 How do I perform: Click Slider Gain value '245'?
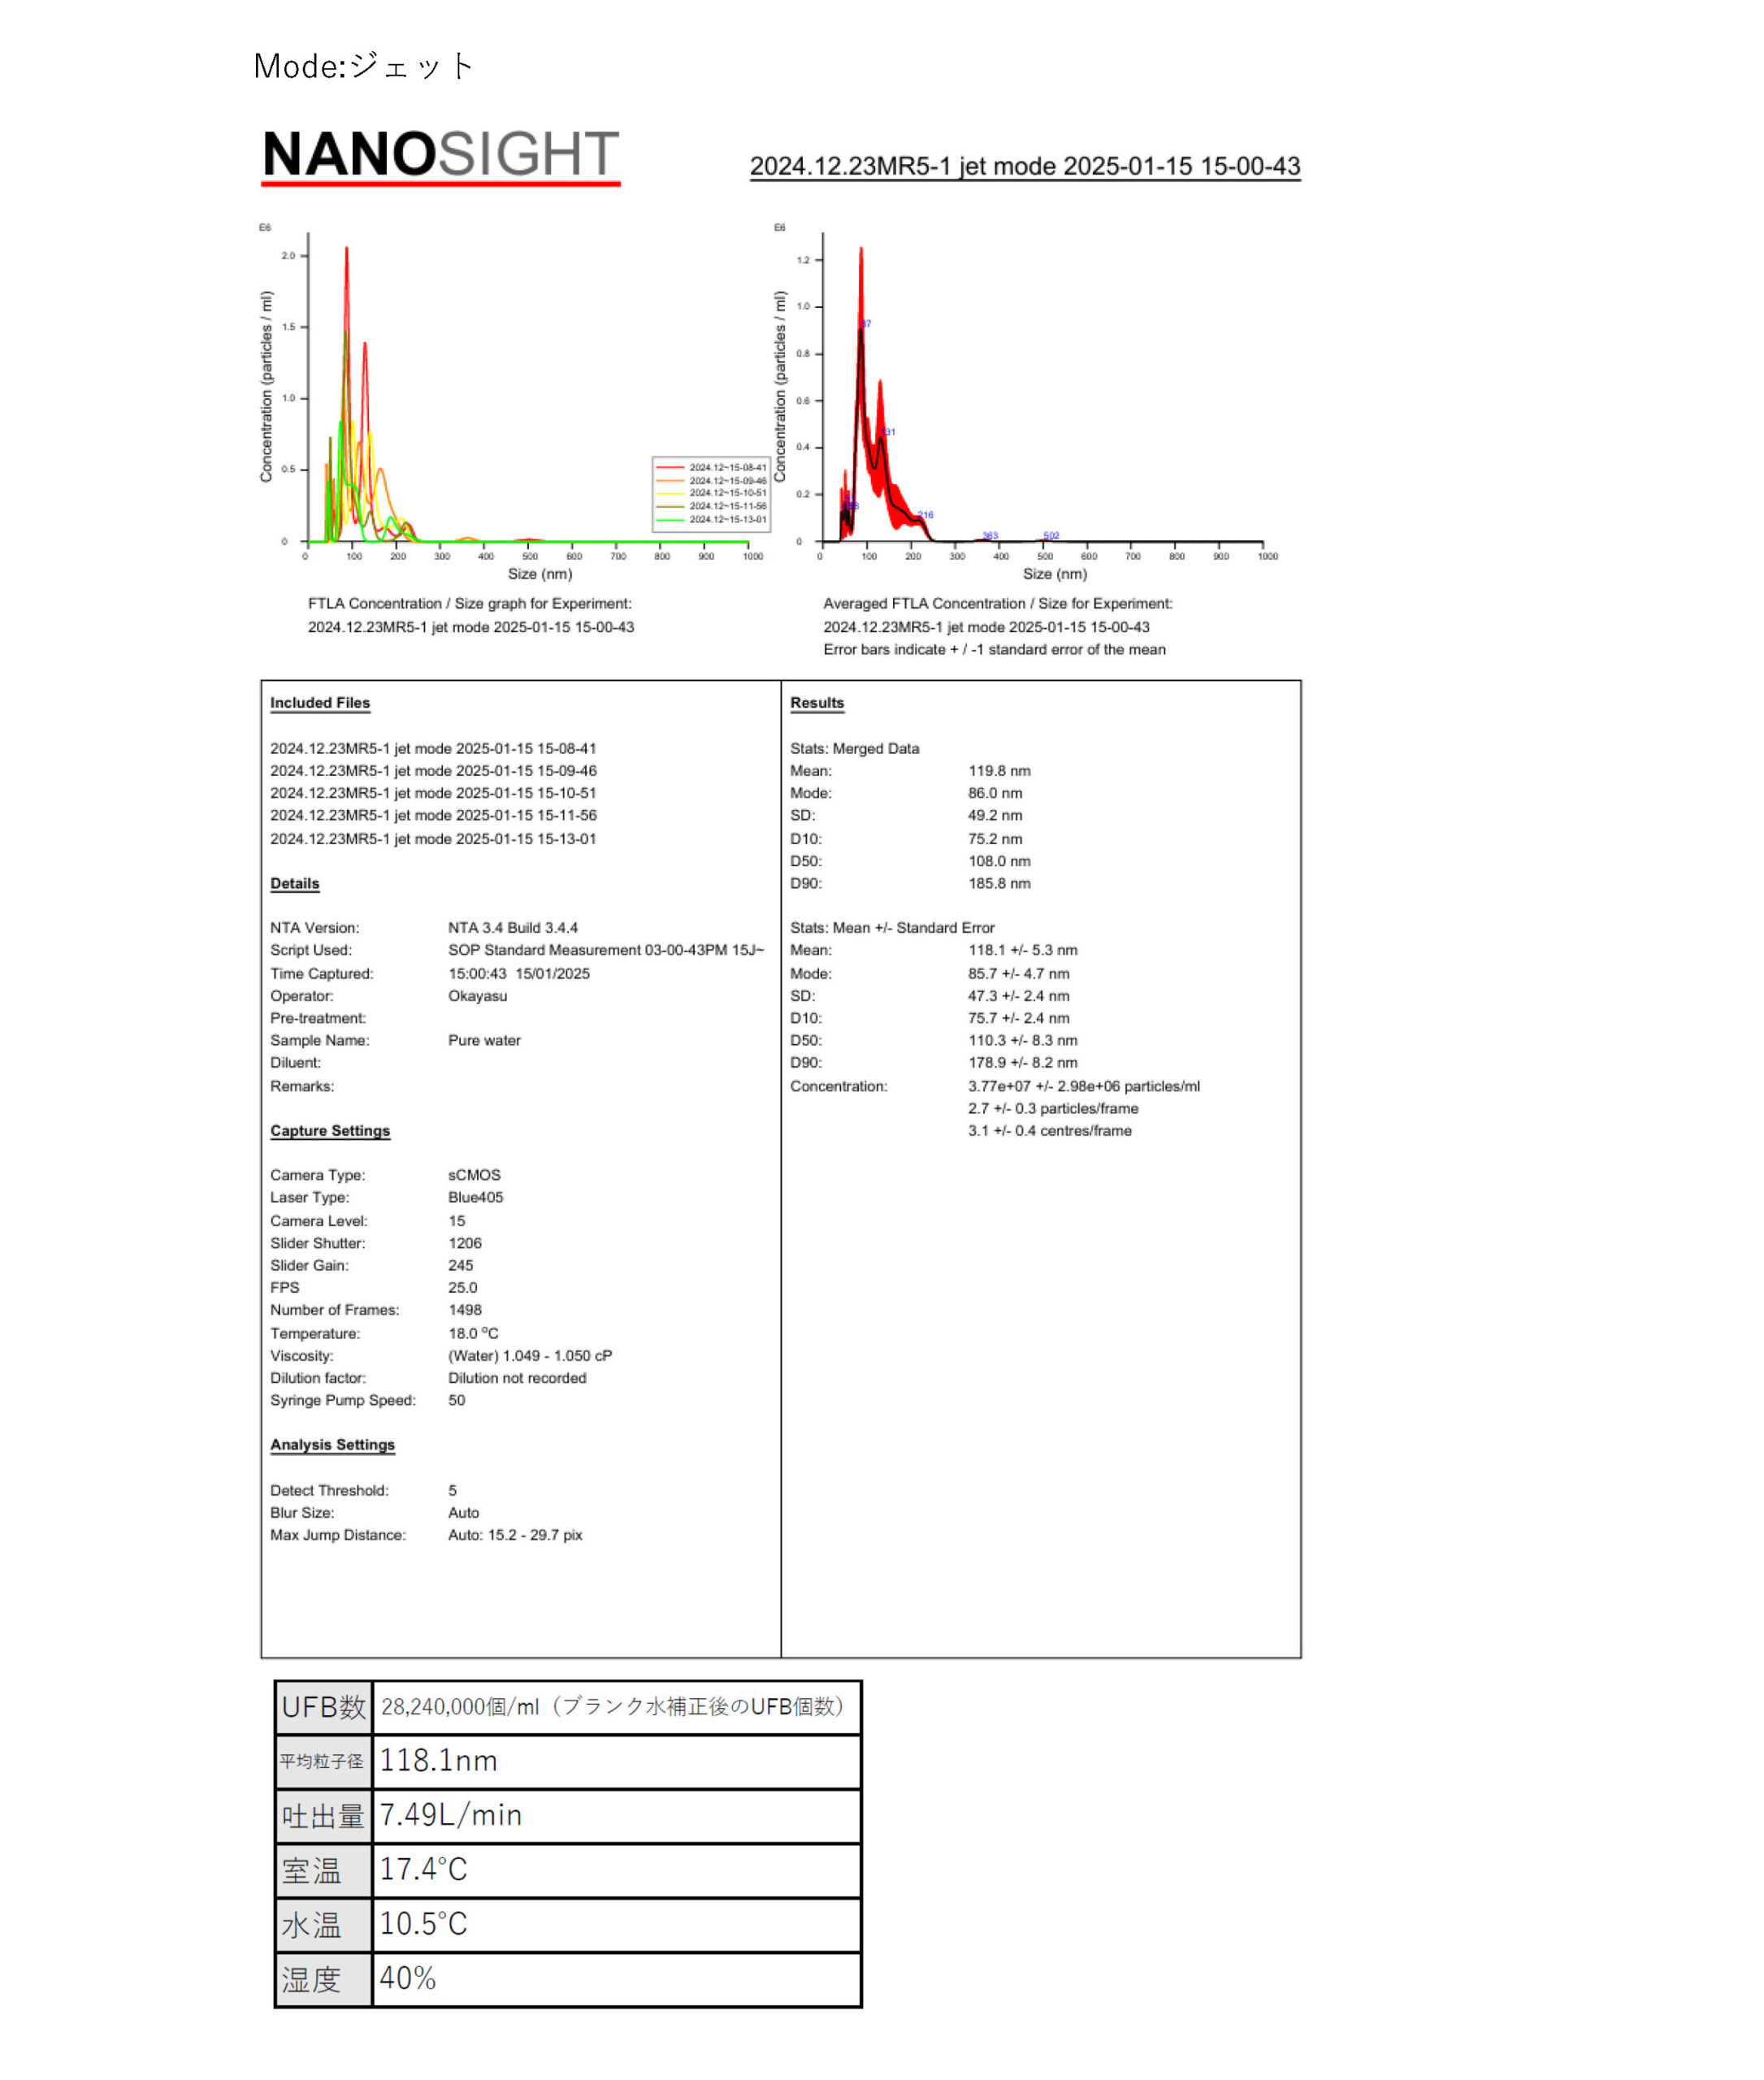click(x=460, y=1265)
